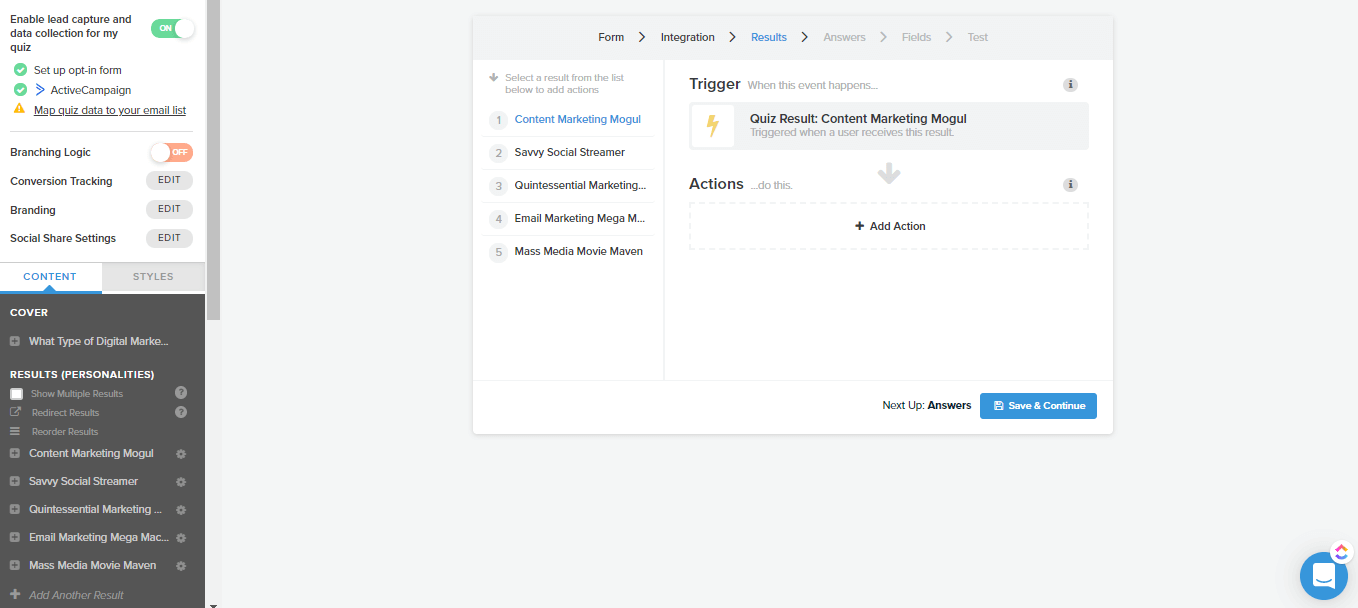This screenshot has width=1358, height=608.
Task: Enable the Branching Logic toggle
Action: click(171, 152)
